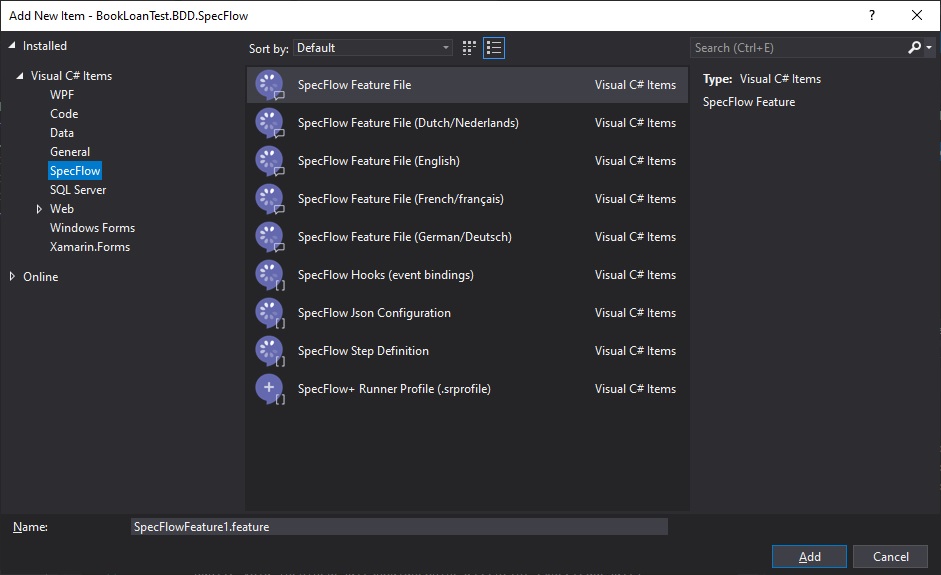
Task: Select the Online label
Action: [41, 277]
